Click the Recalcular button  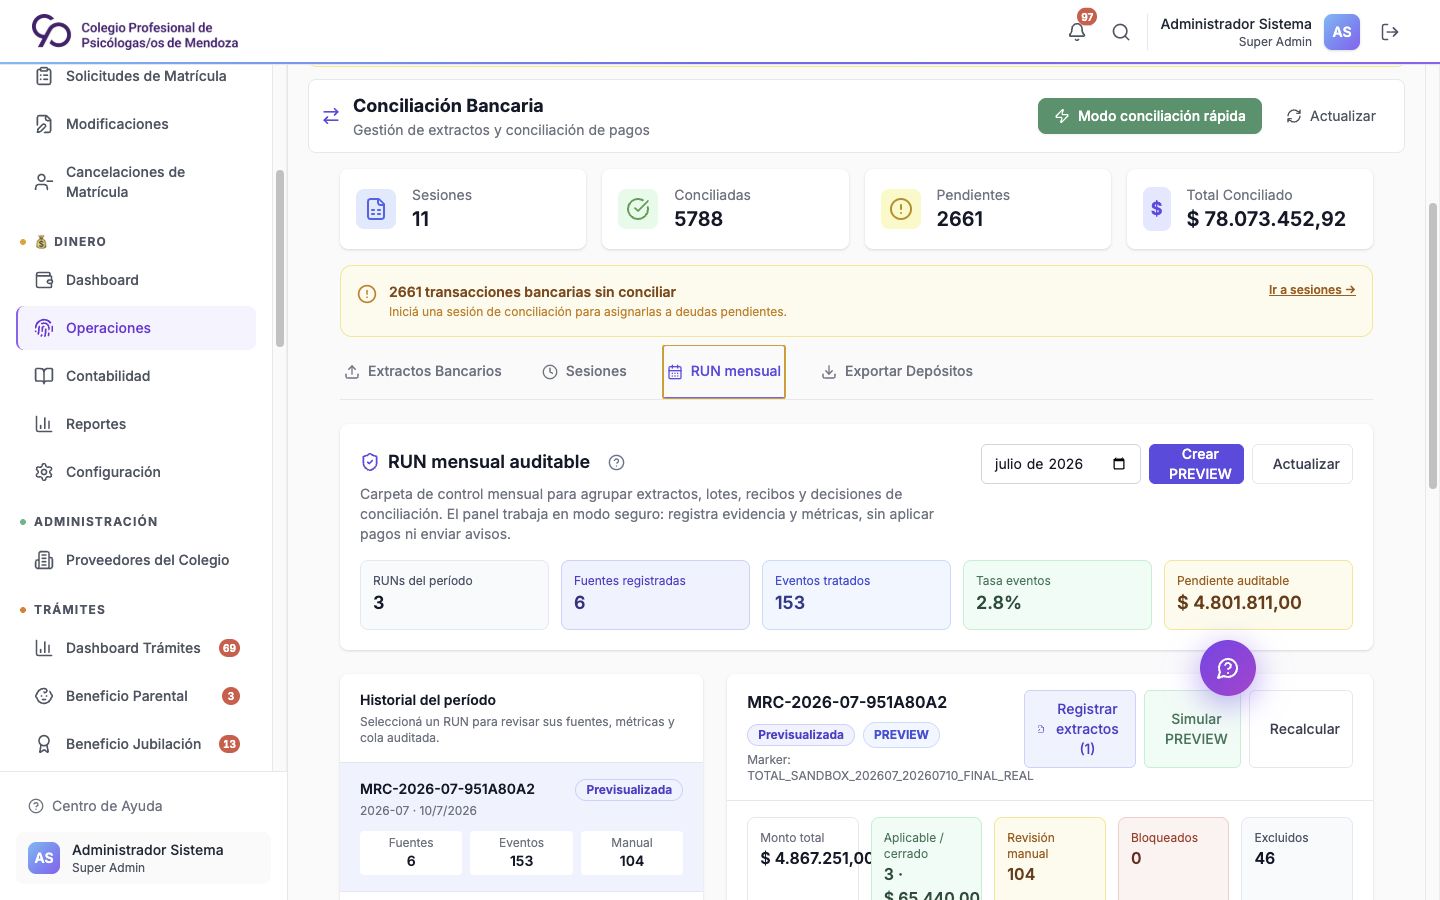click(x=1301, y=729)
